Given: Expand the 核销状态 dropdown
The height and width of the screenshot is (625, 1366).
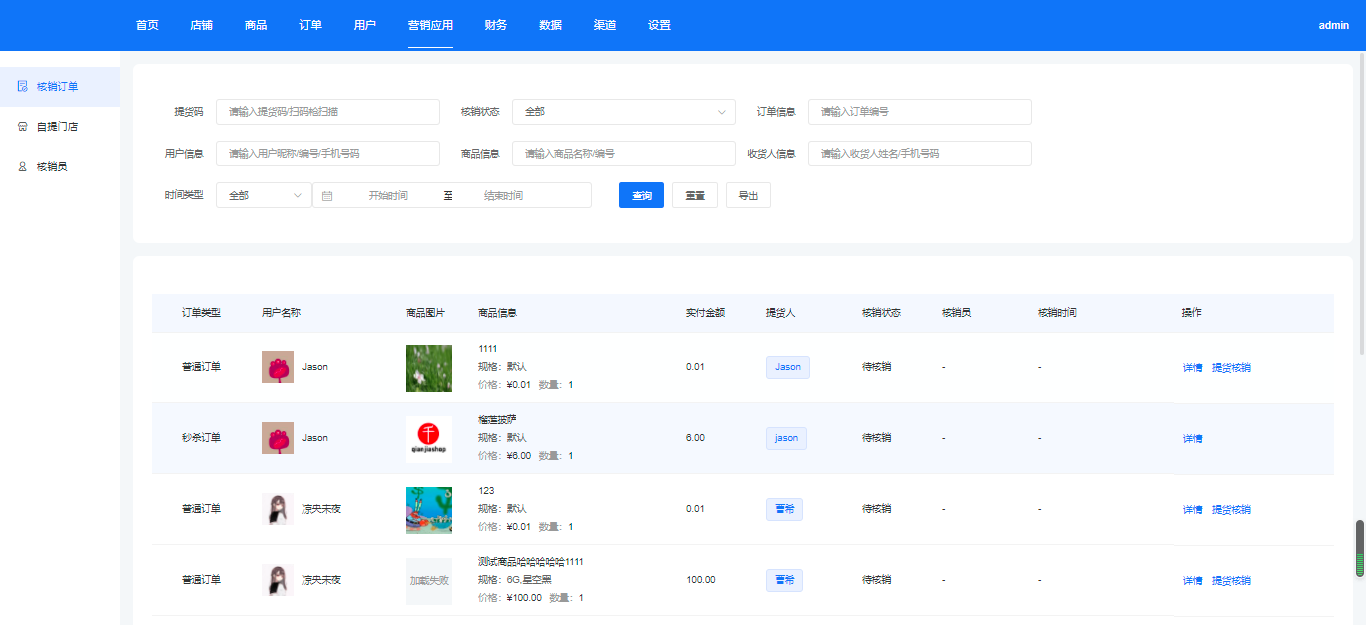Looking at the screenshot, I should click(x=623, y=112).
